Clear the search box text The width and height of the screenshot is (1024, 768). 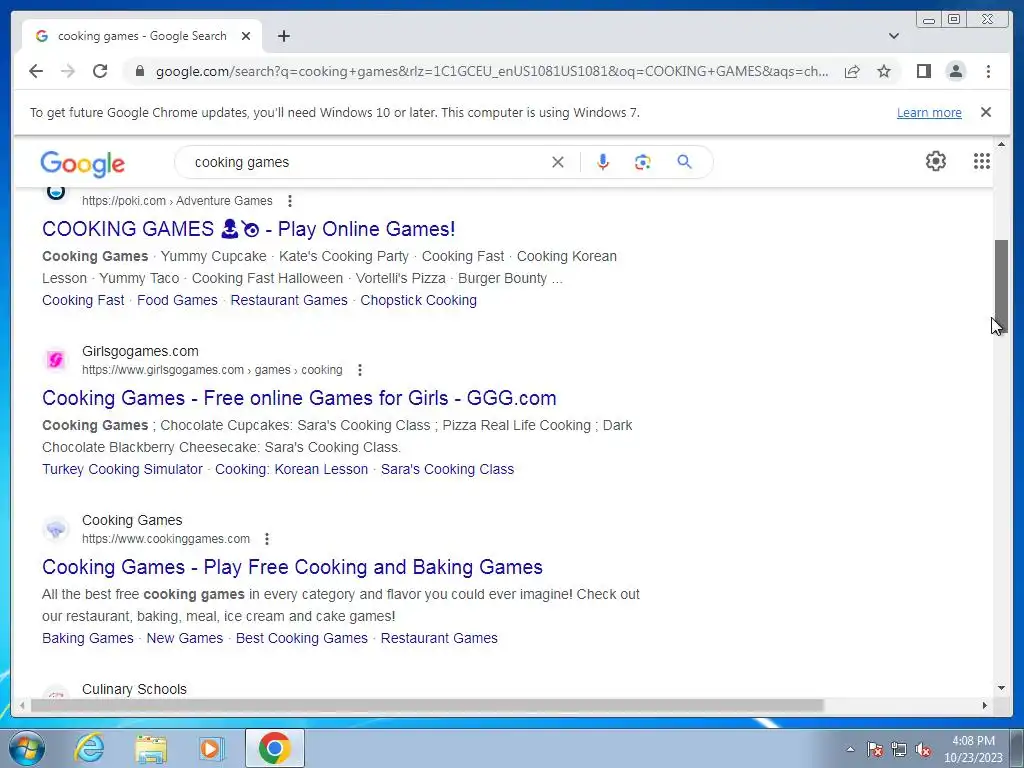[558, 162]
